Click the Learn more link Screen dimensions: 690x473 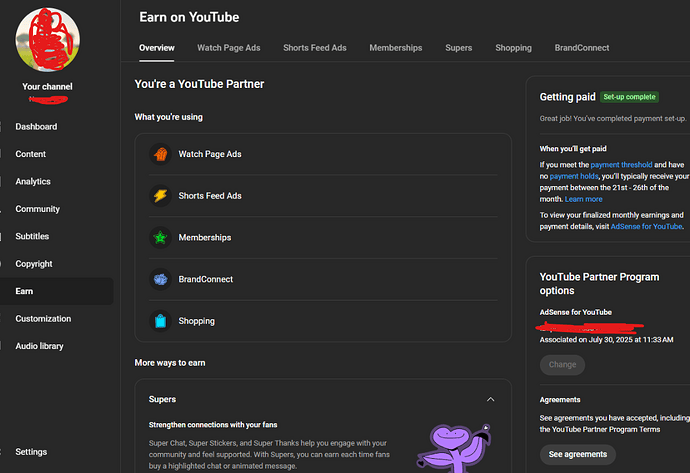[x=584, y=199]
